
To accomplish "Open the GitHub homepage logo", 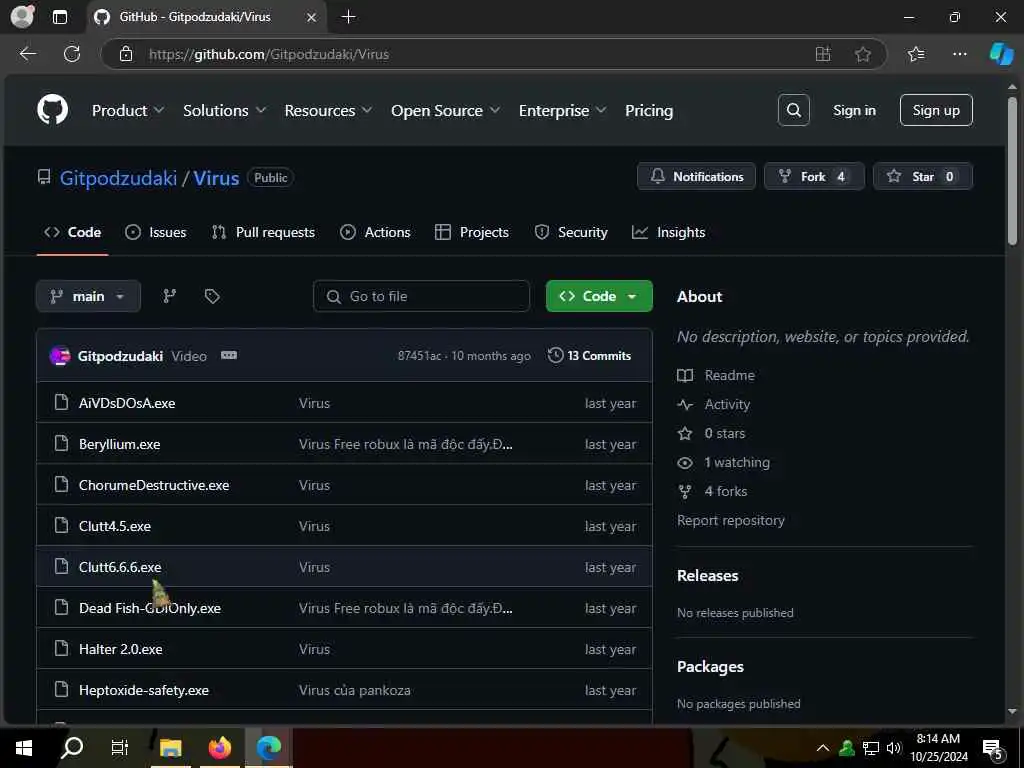I will (x=52, y=110).
